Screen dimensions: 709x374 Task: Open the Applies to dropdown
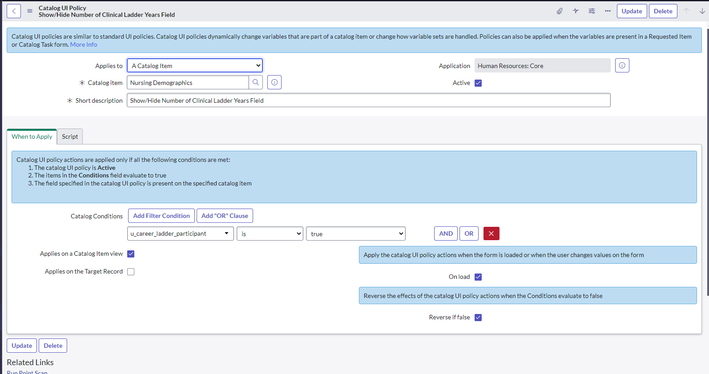(x=194, y=66)
